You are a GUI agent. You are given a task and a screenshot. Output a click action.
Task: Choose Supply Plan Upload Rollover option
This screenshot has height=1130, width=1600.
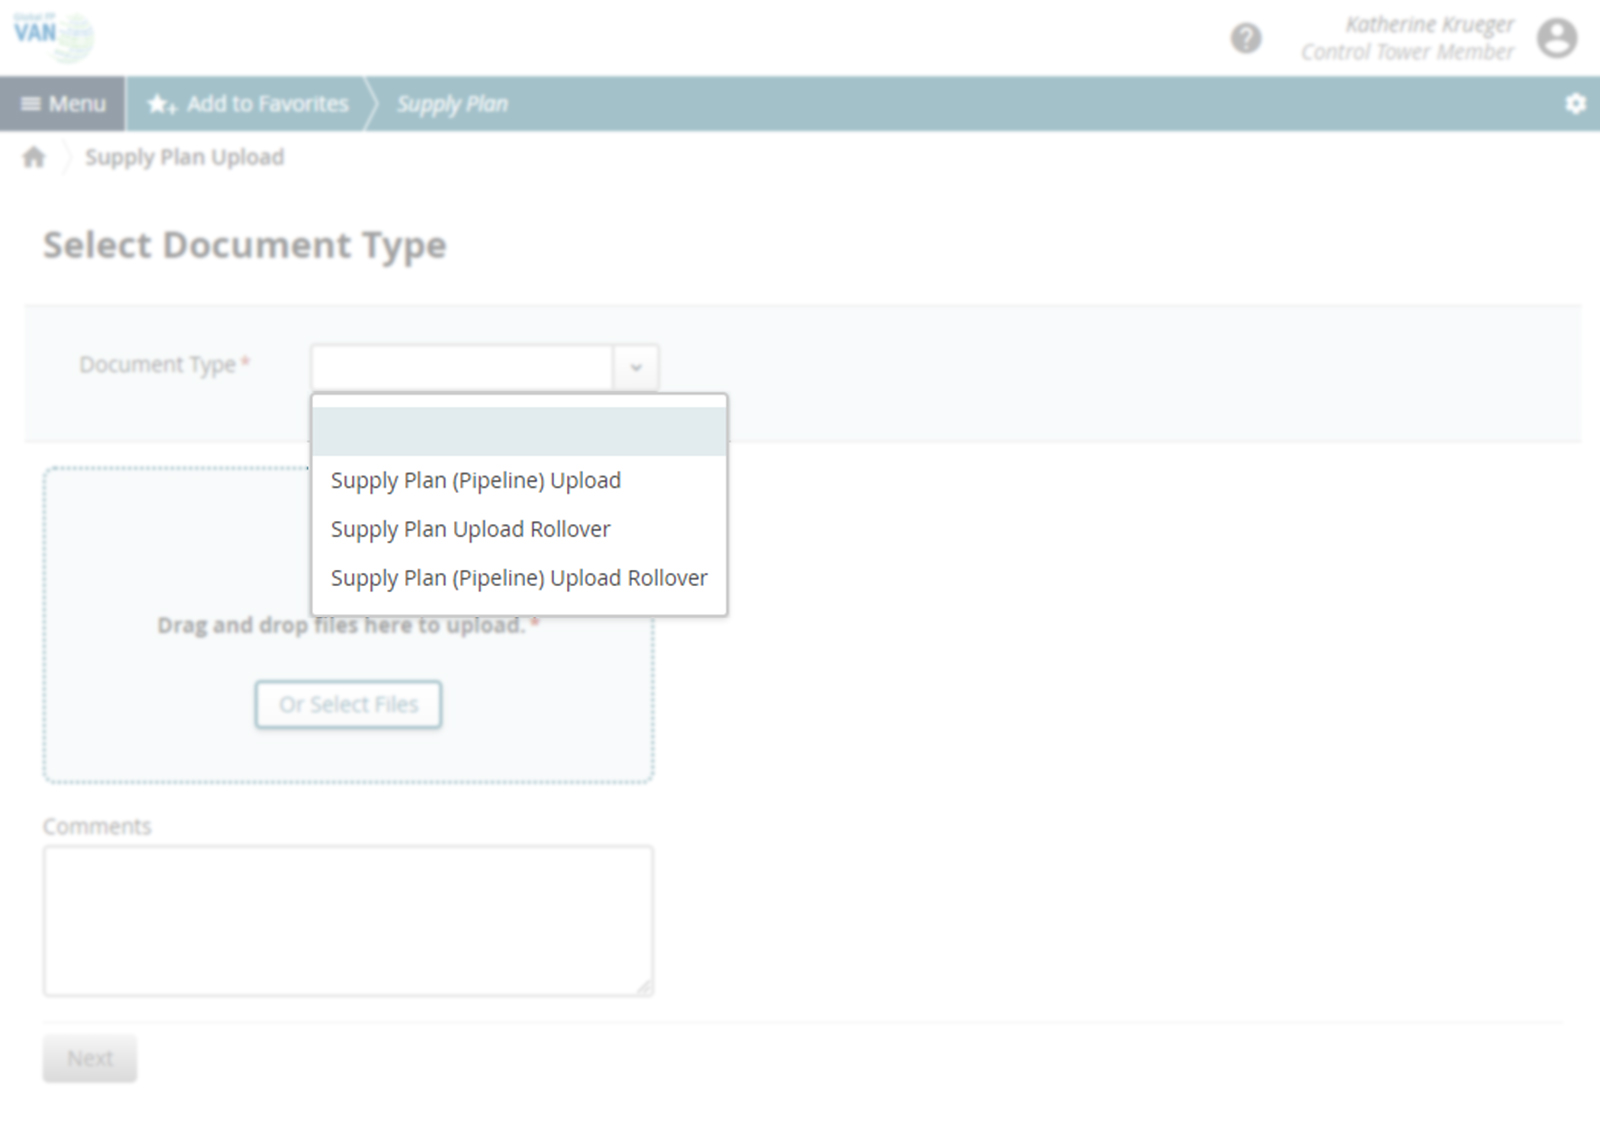(470, 529)
